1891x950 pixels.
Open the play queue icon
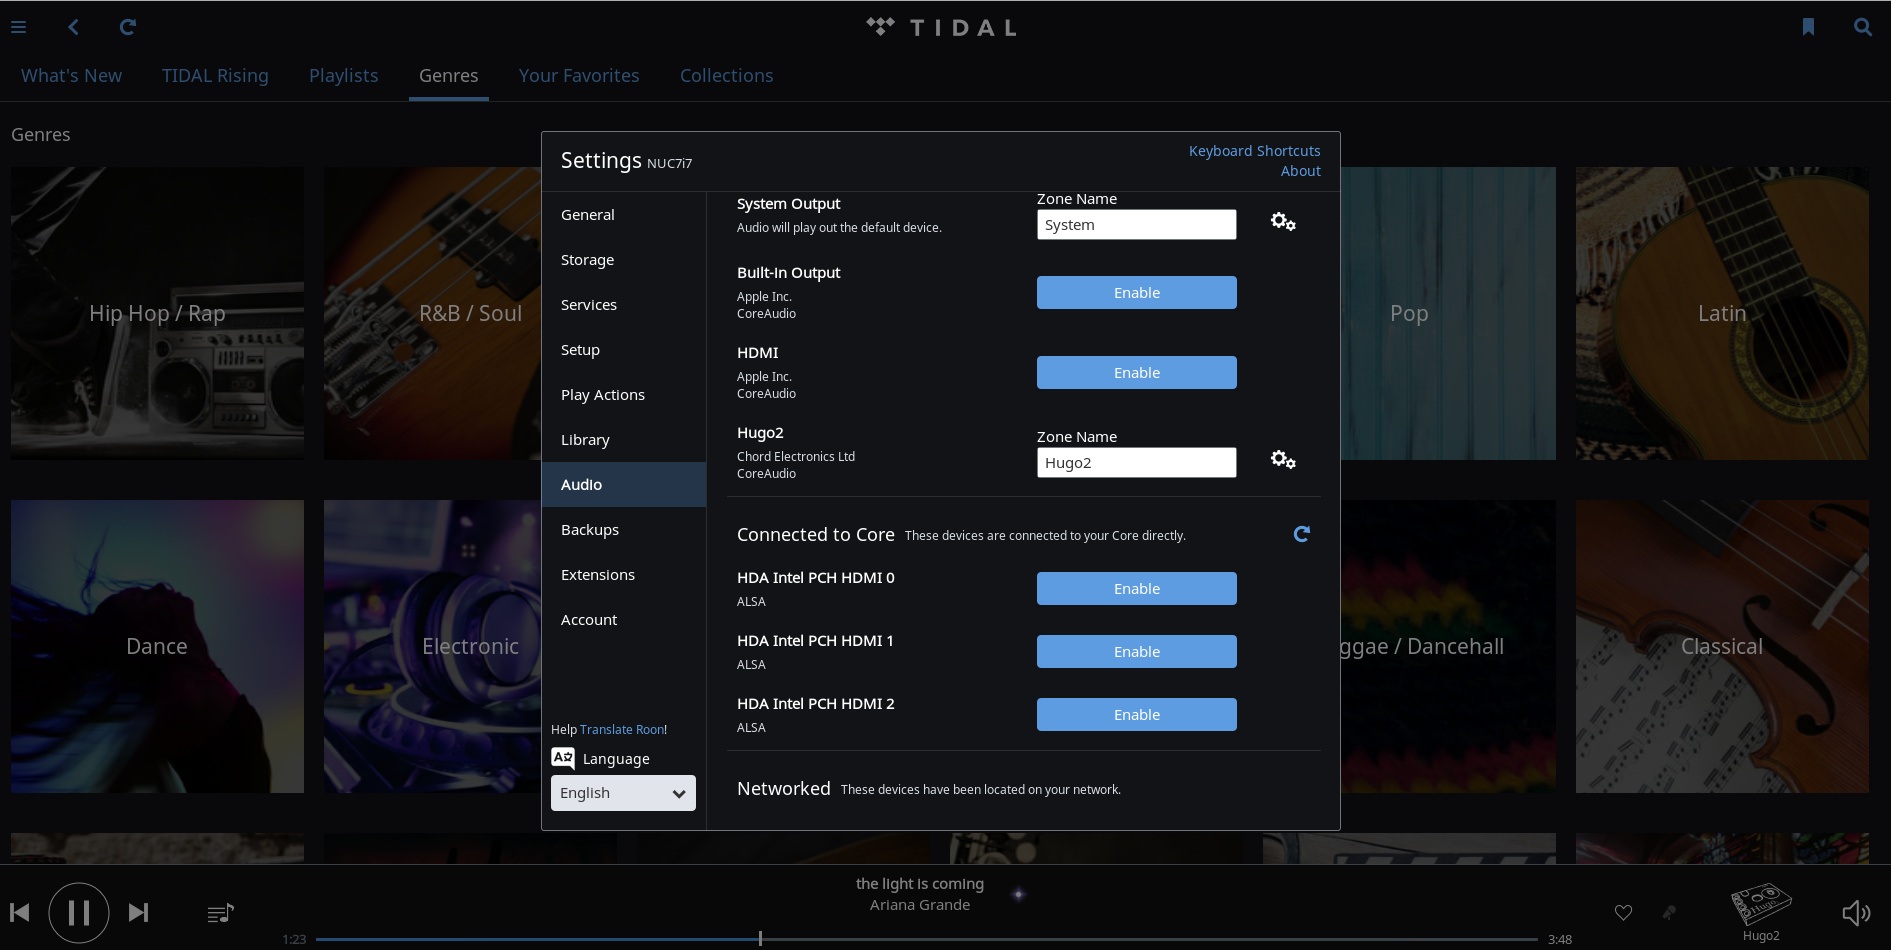click(220, 913)
